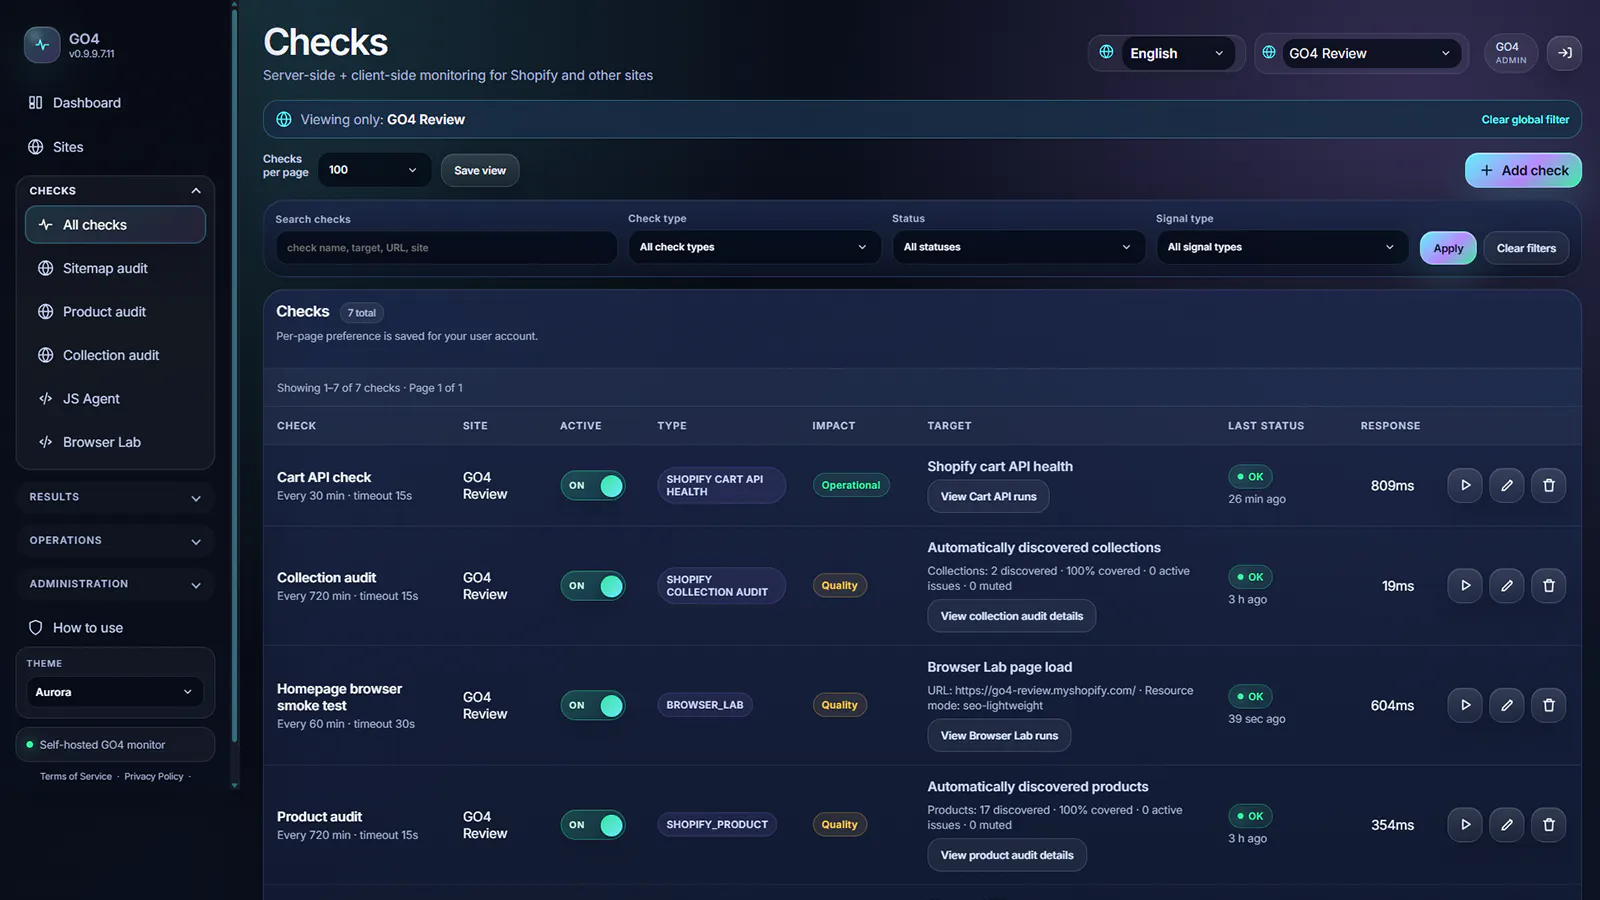Open the All signal types dropdown
This screenshot has height=900, width=1600.
pos(1282,247)
